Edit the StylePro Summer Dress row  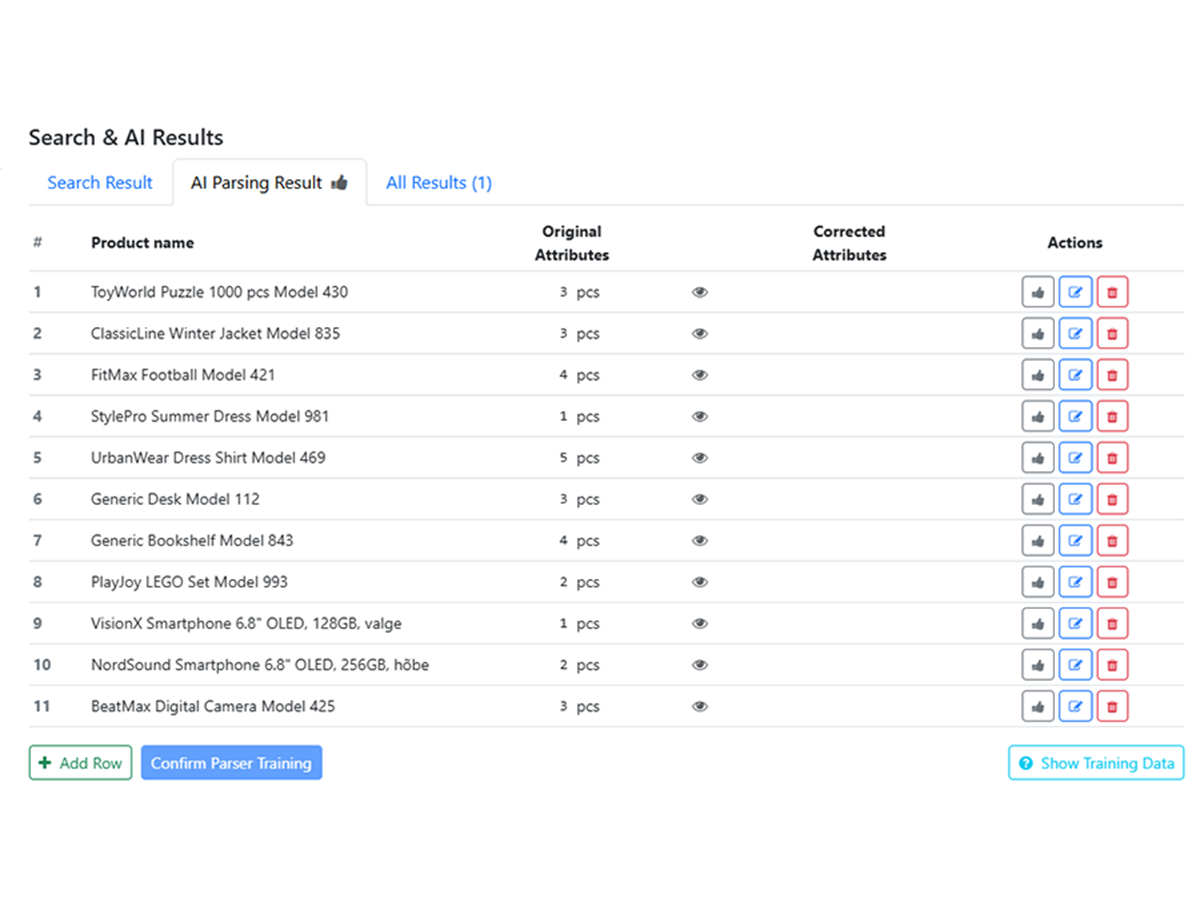[1075, 417]
